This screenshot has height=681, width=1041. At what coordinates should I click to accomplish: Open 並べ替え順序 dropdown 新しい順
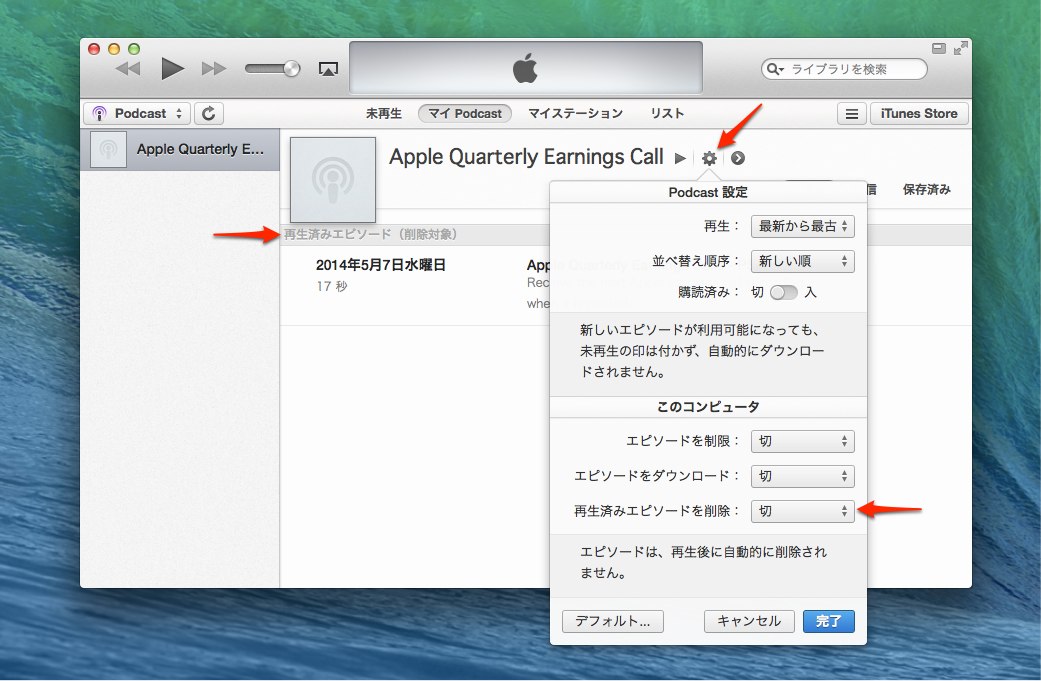802,262
